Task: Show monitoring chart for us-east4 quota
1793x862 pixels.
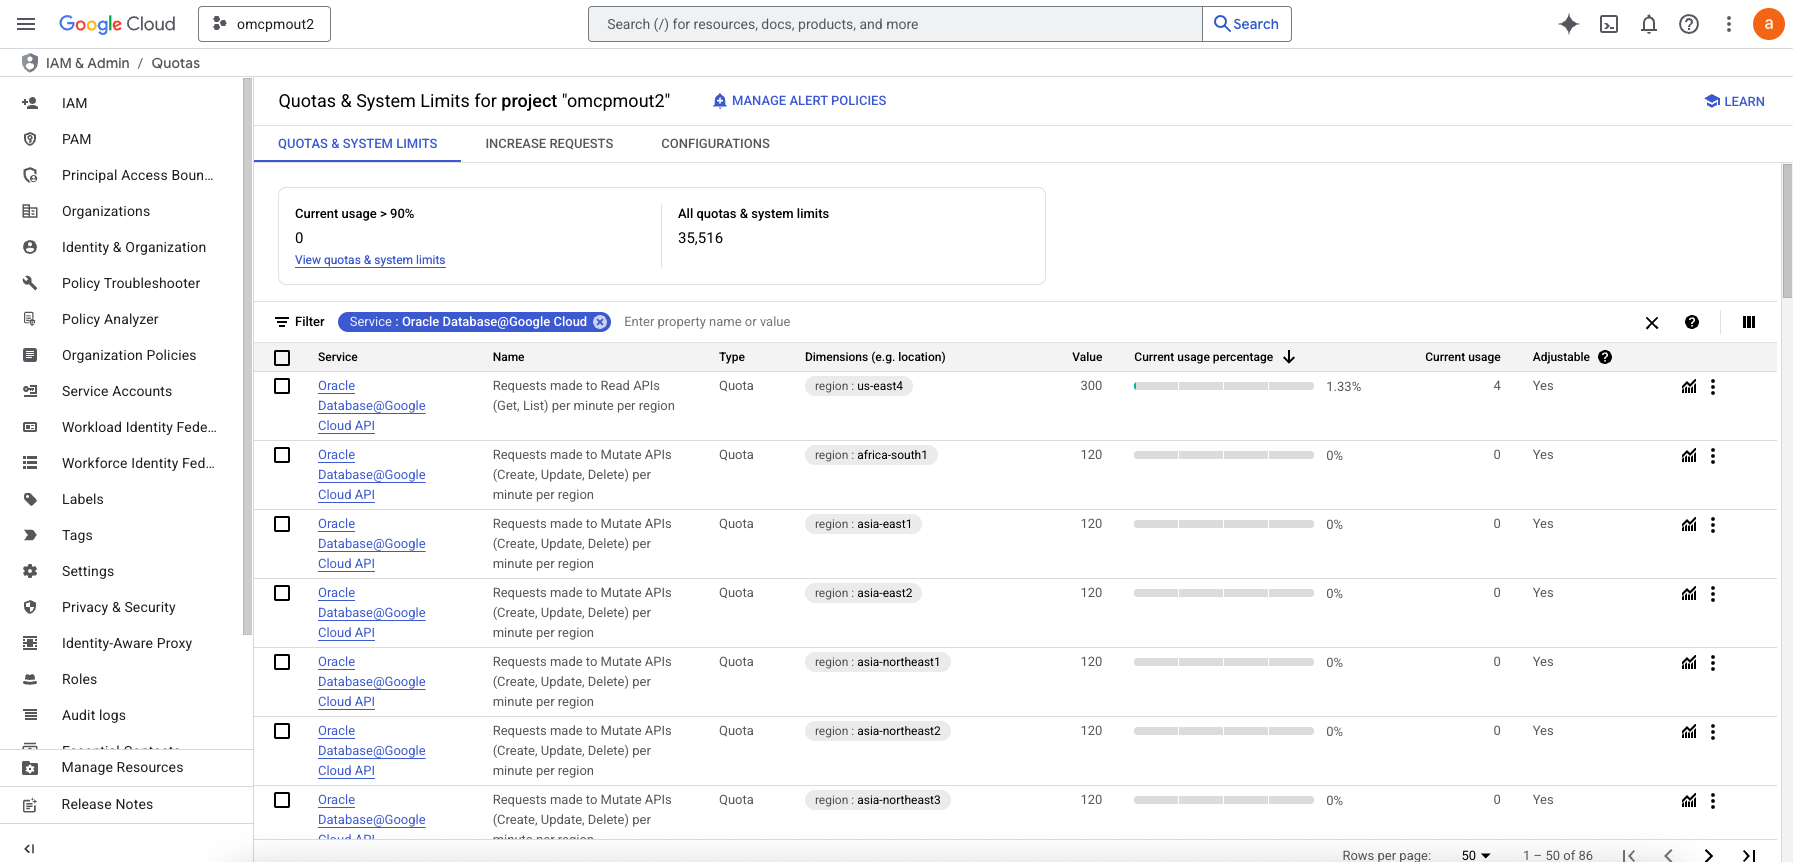Action: click(x=1689, y=387)
